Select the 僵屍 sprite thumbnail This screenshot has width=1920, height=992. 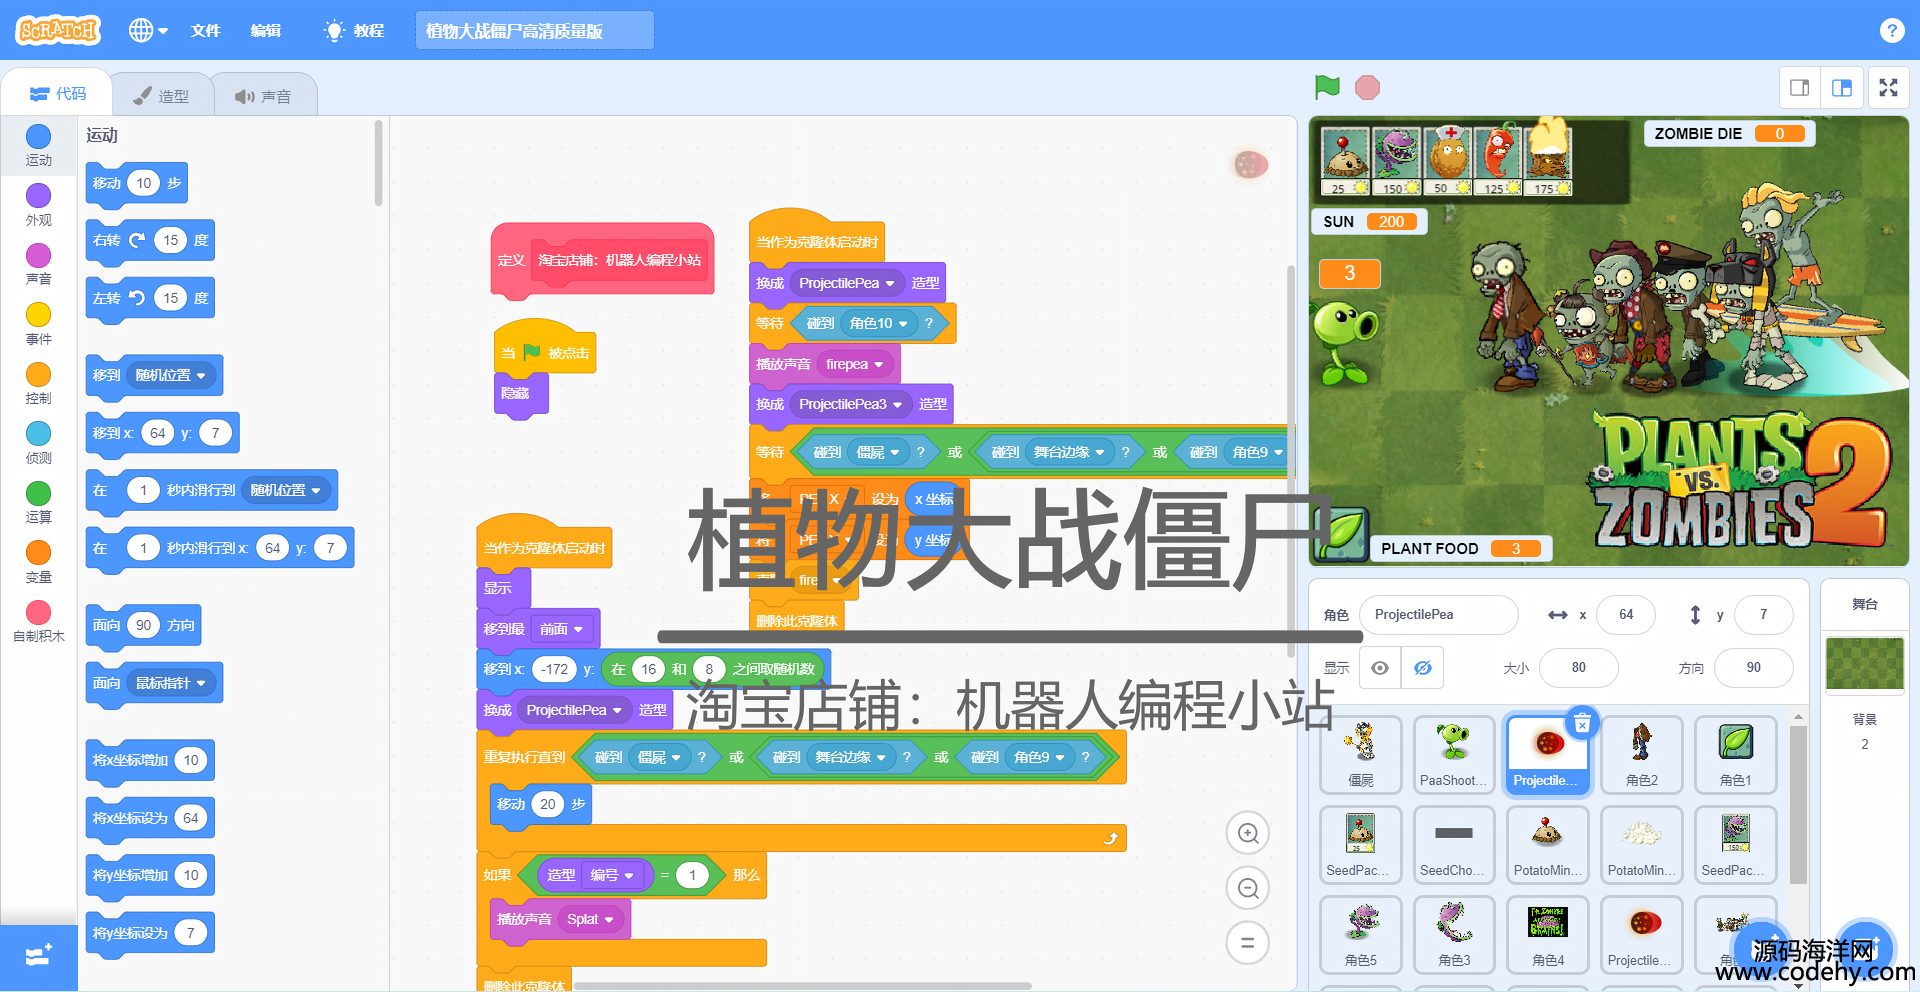(x=1360, y=755)
